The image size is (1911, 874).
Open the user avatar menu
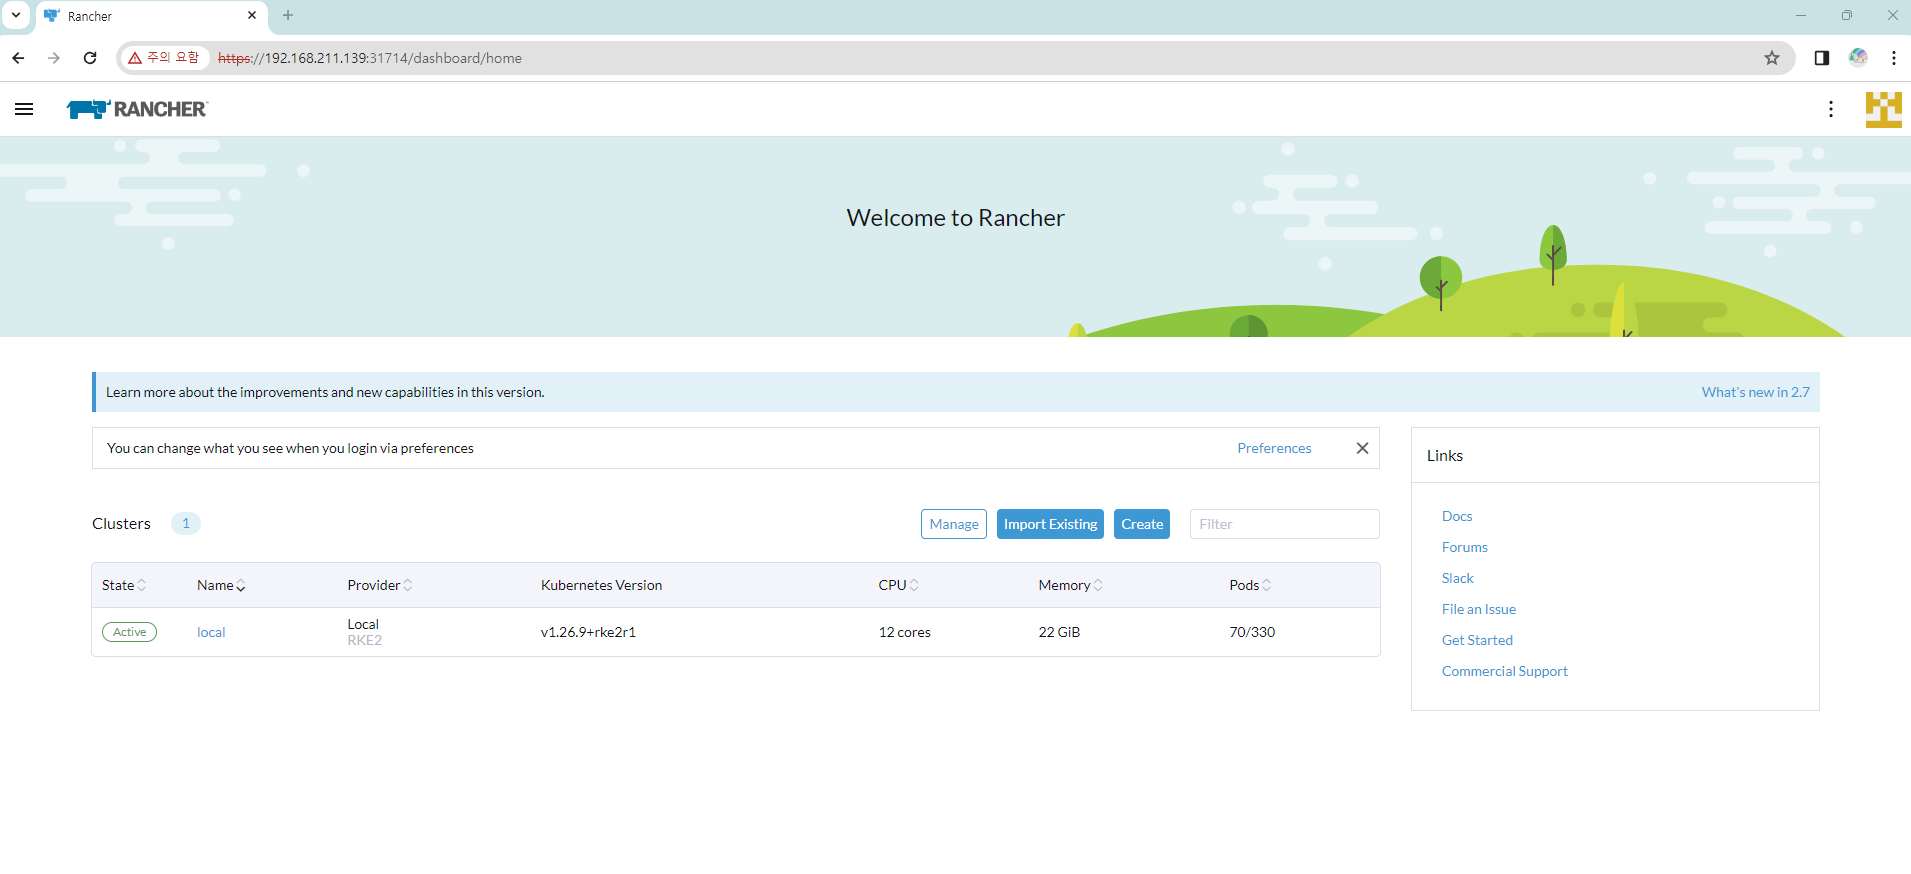point(1883,109)
